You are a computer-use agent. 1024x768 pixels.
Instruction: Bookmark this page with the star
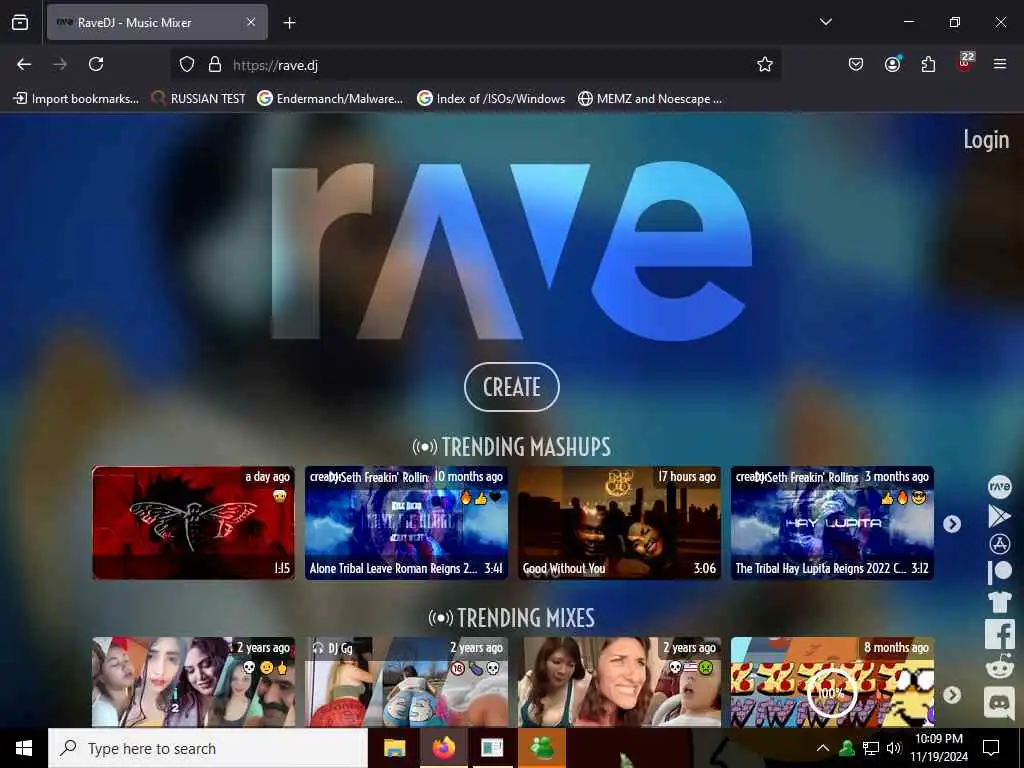point(765,64)
